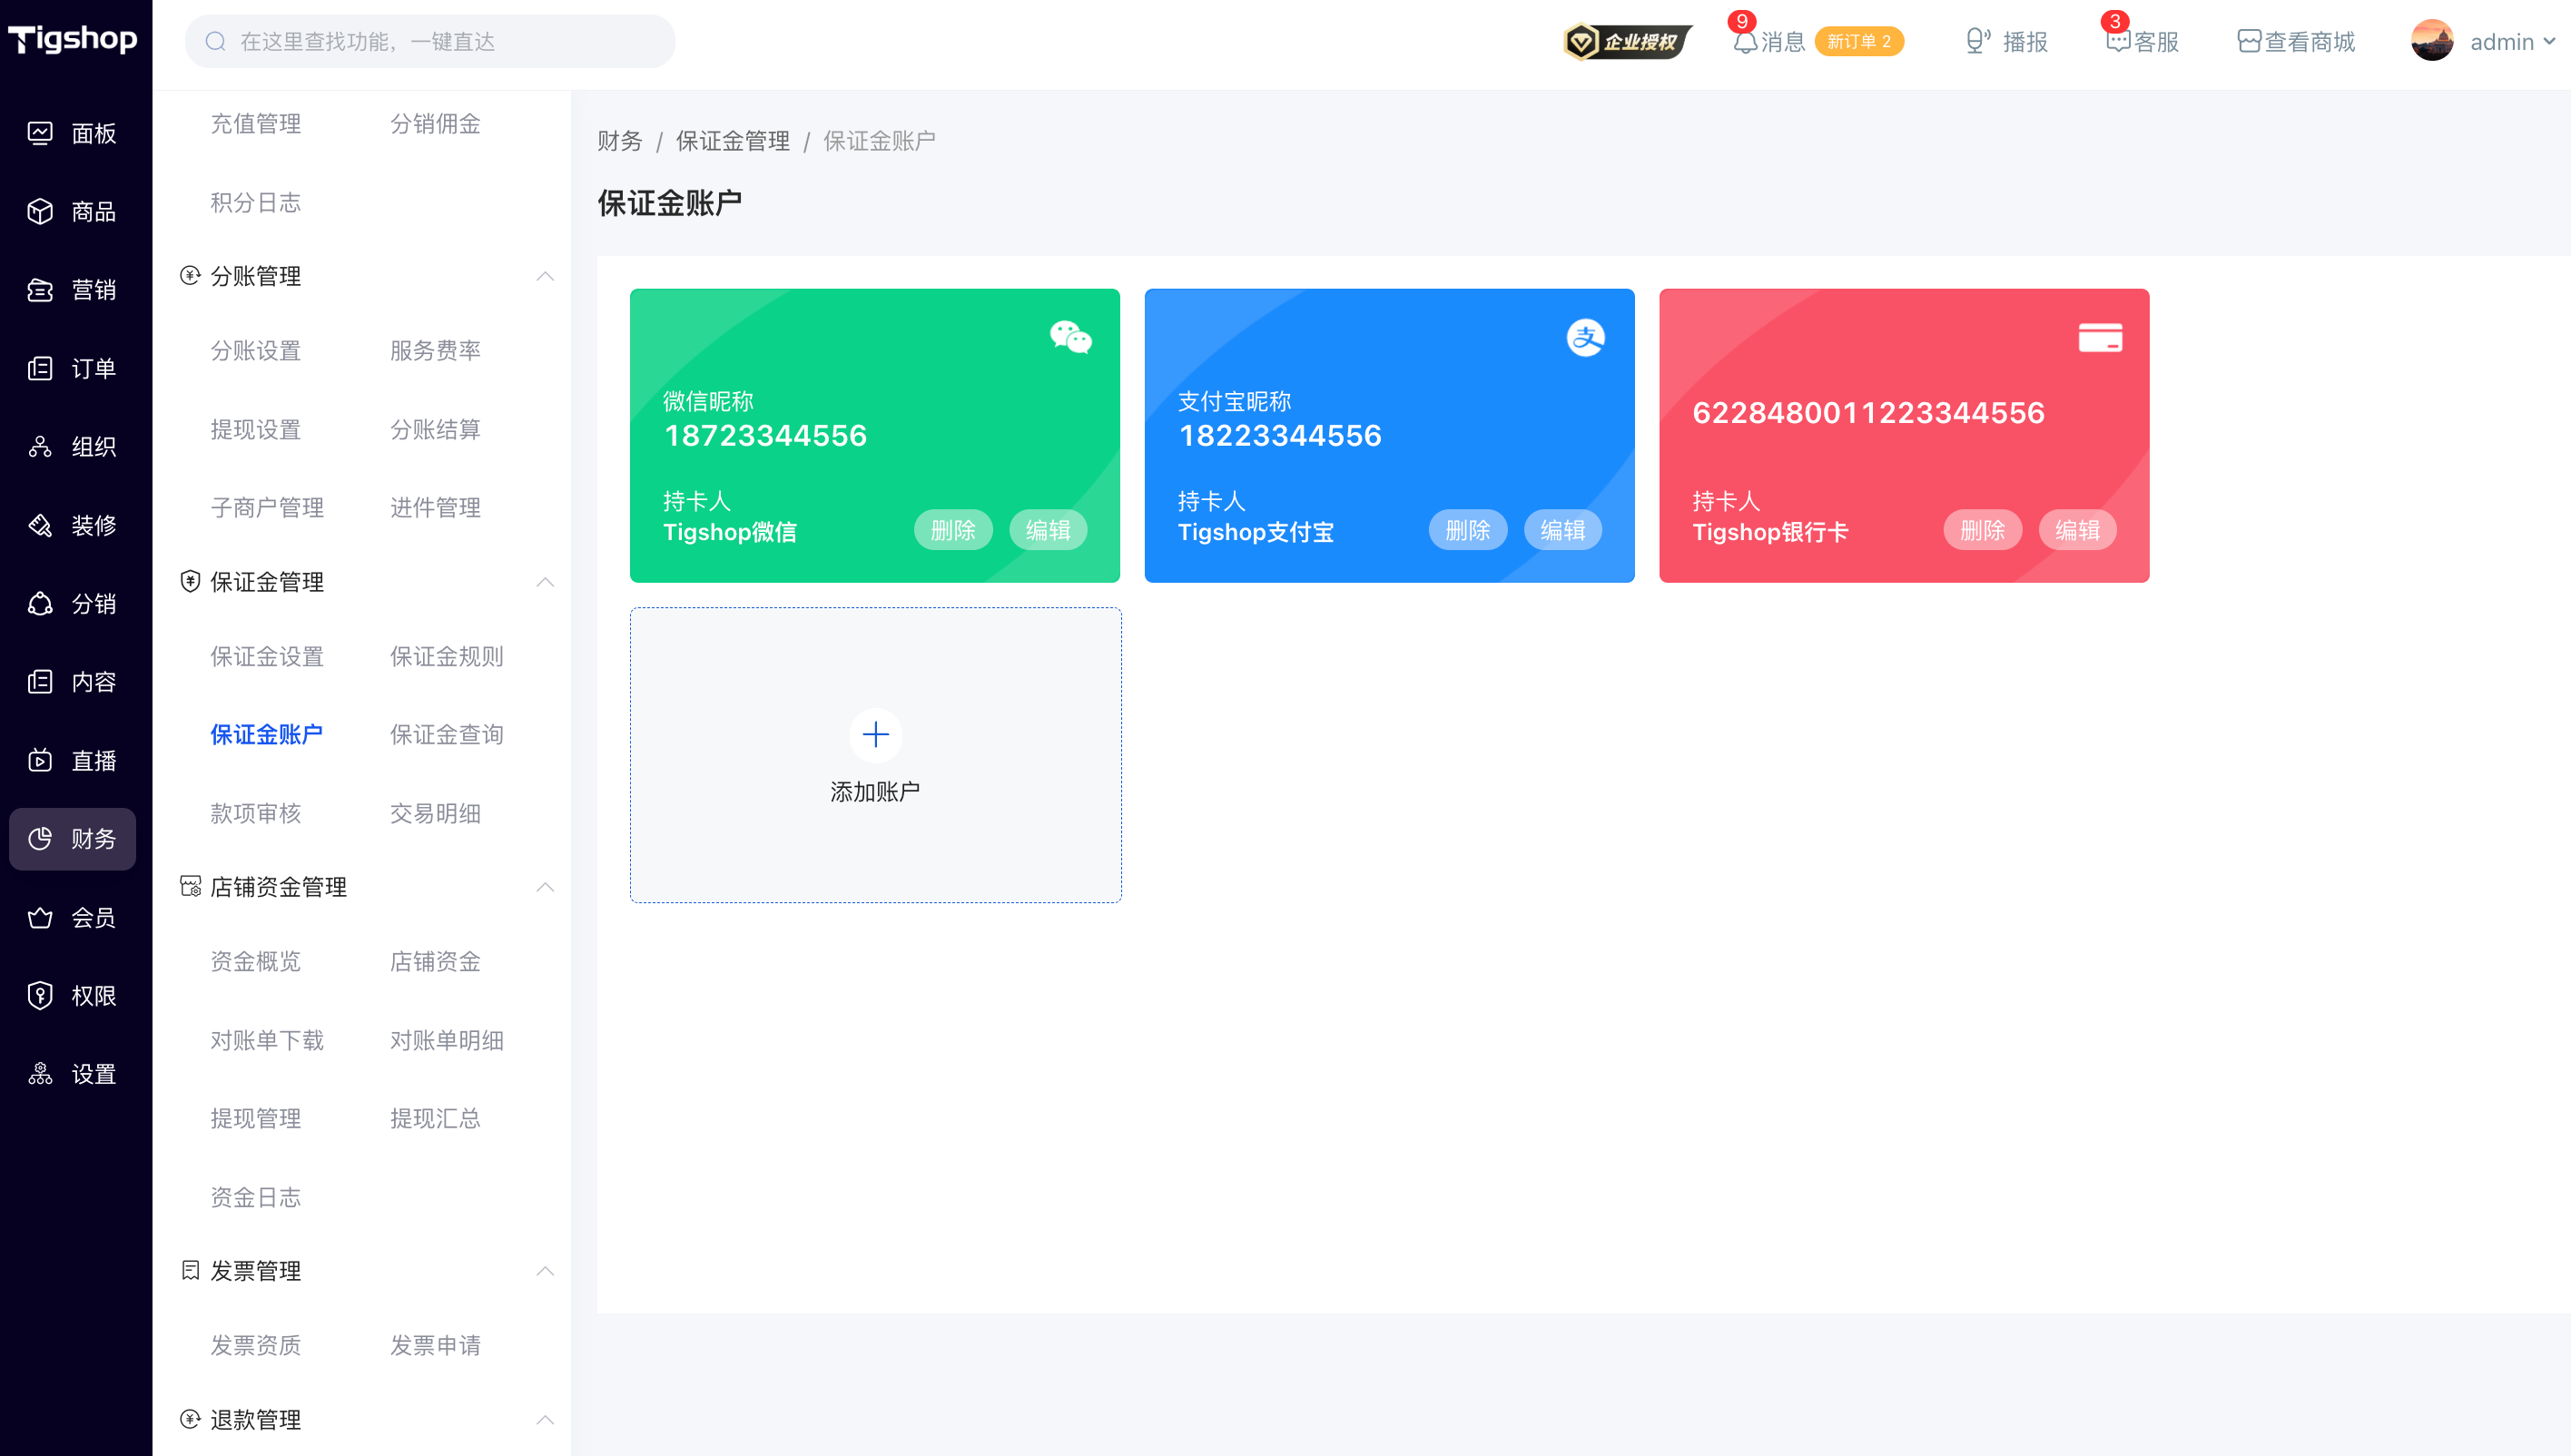Screen dimensions: 2571x1456
Task: Click the 播报 broadcast icon
Action: point(1977,41)
